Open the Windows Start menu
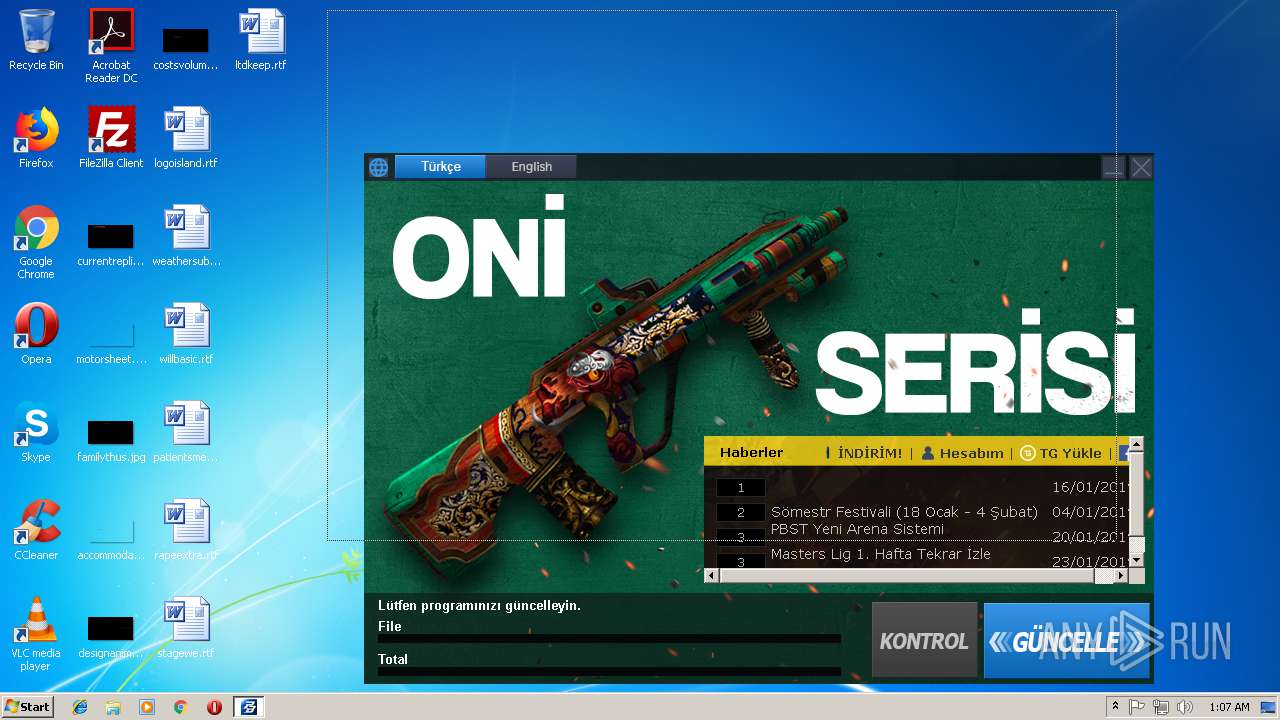The image size is (1280, 720). click(28, 707)
